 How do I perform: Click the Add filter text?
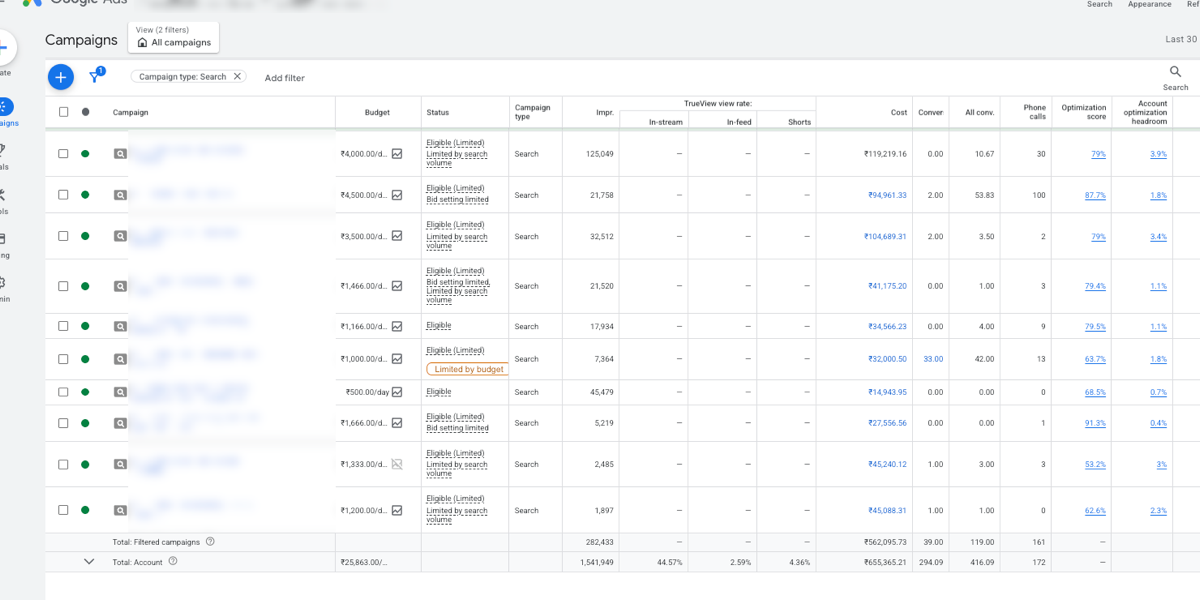285,78
